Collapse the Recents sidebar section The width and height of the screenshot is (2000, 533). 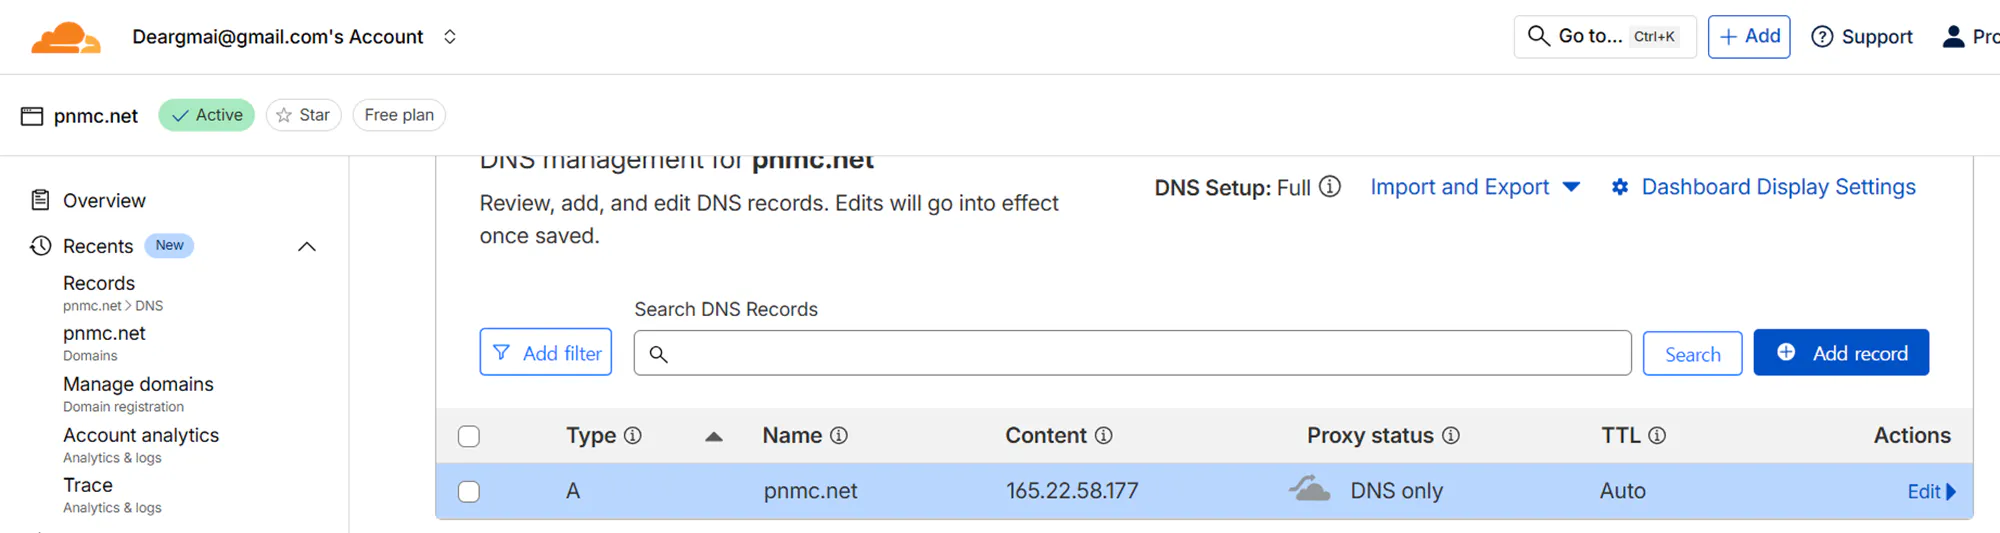tap(307, 246)
